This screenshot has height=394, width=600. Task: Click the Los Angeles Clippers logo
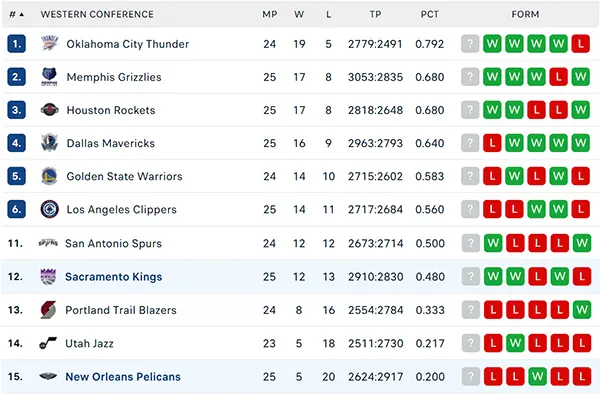(49, 209)
